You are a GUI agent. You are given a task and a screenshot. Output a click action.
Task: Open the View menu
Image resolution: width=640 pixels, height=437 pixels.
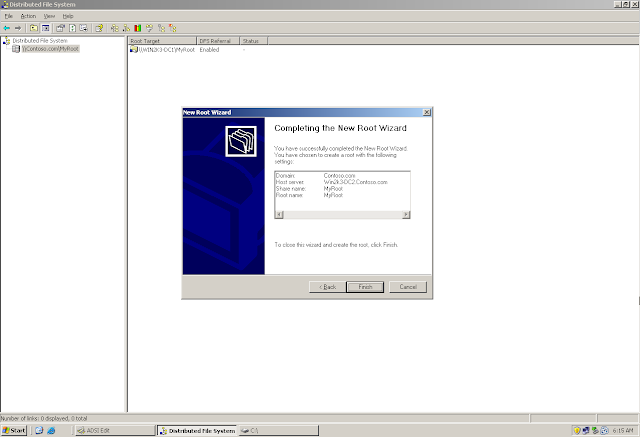pyautogui.click(x=49, y=16)
